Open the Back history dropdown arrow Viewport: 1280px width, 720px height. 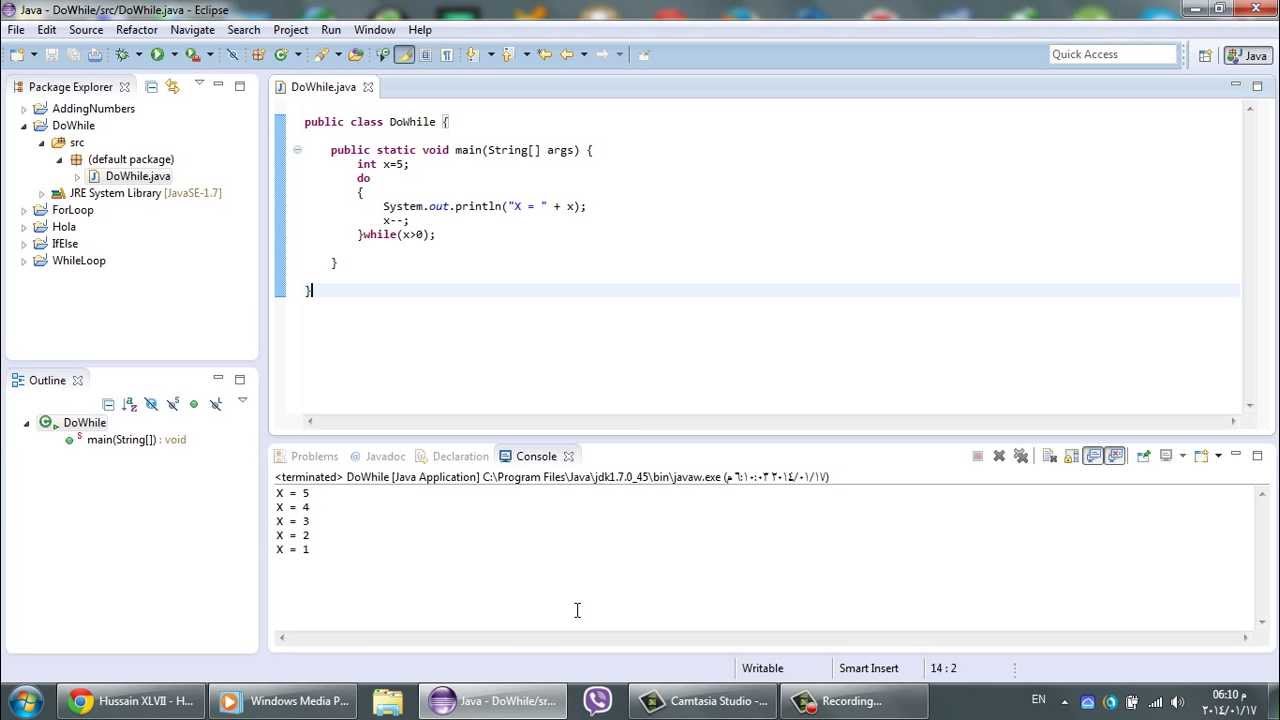[x=584, y=55]
